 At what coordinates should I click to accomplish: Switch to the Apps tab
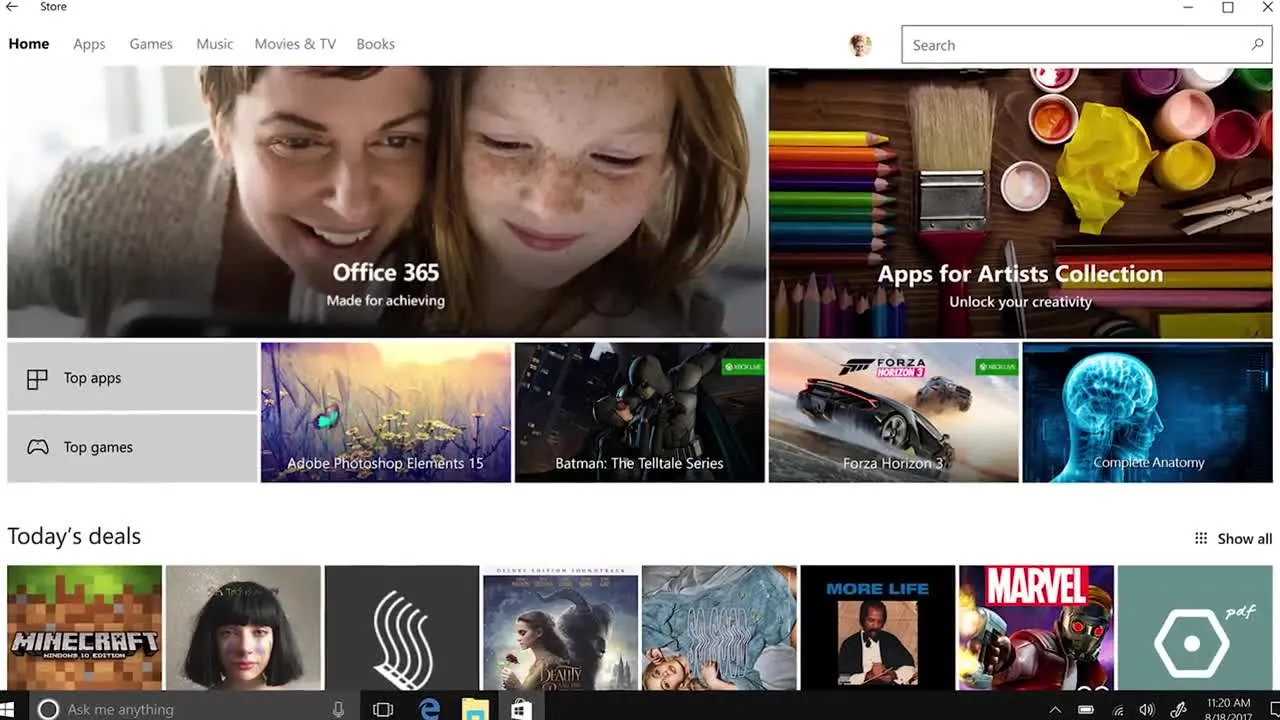click(x=89, y=44)
